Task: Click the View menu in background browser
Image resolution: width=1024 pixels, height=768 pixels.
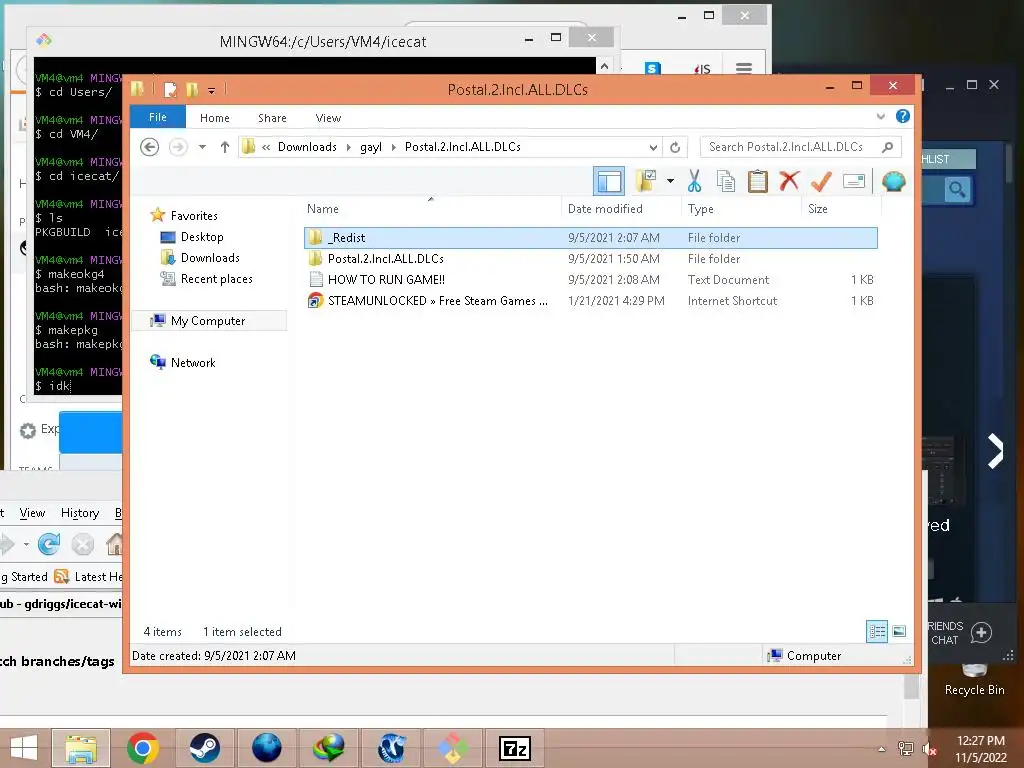Action: tap(32, 513)
